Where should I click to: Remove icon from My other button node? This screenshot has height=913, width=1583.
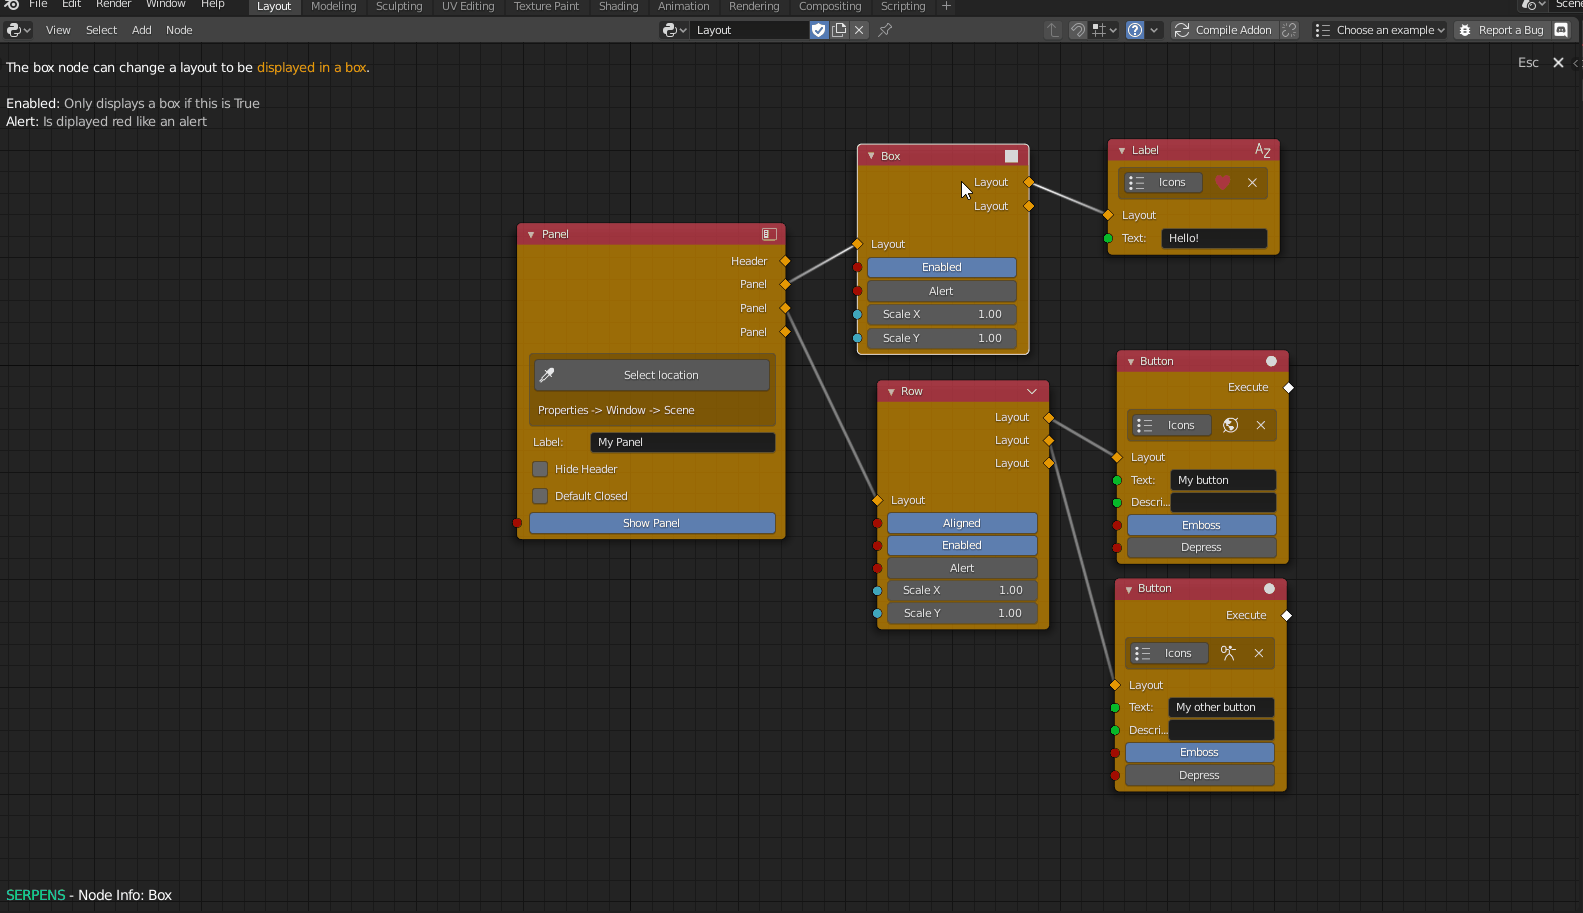click(1259, 653)
